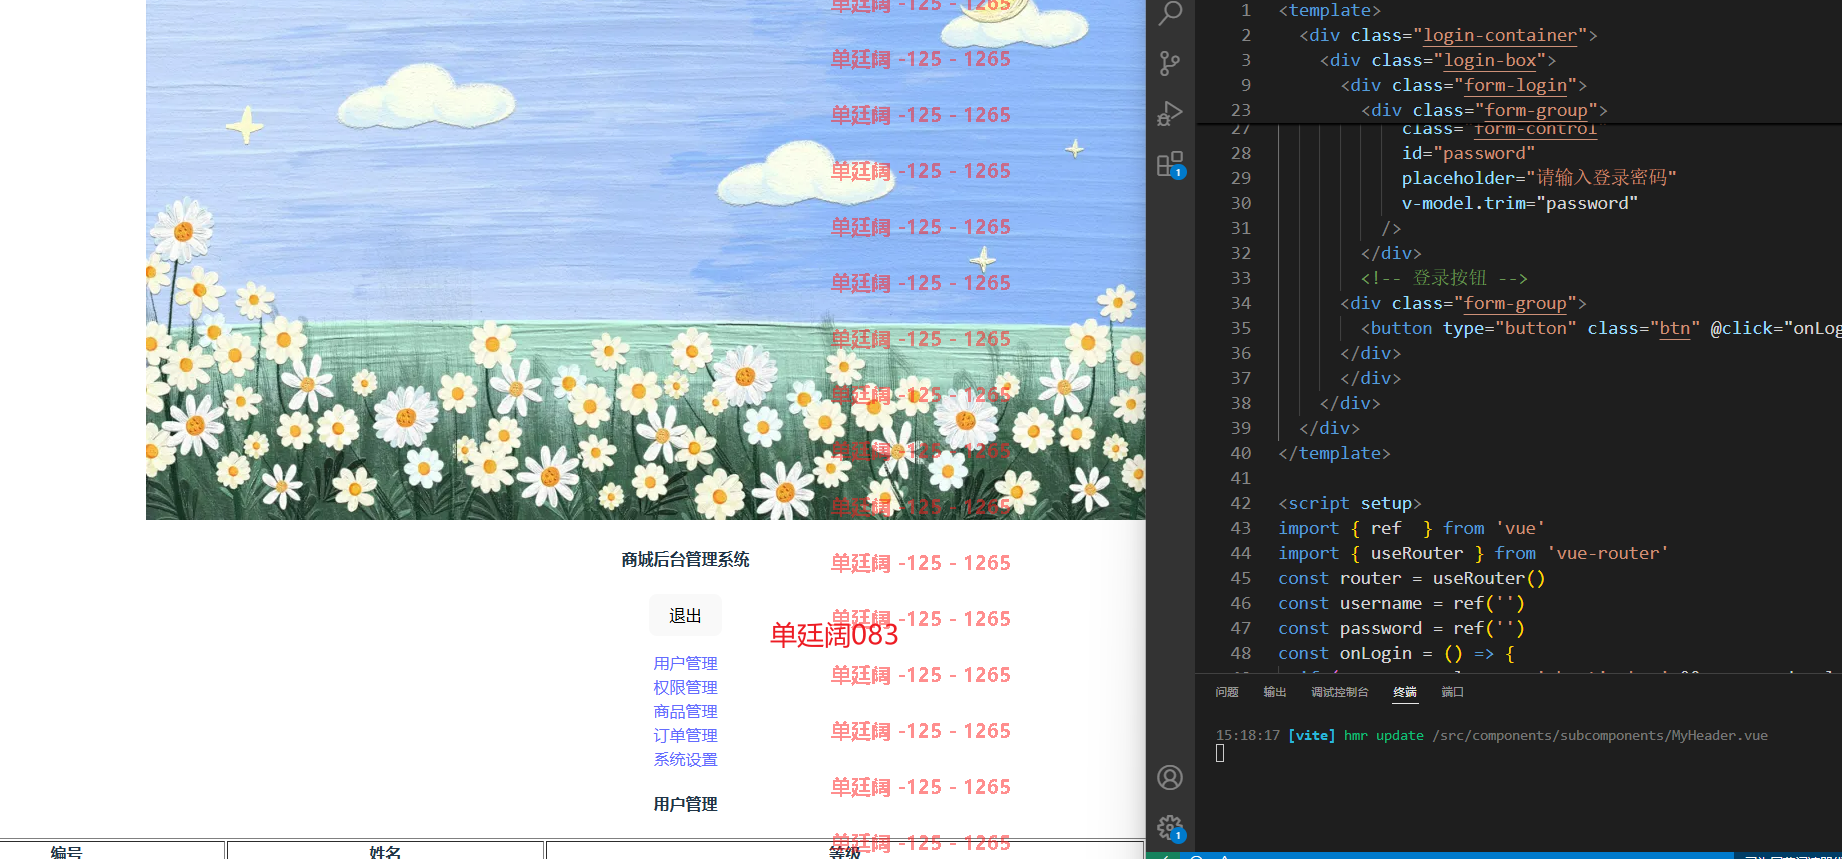Open the 商品管理 navigation link
This screenshot has height=859, width=1842.
pos(685,711)
